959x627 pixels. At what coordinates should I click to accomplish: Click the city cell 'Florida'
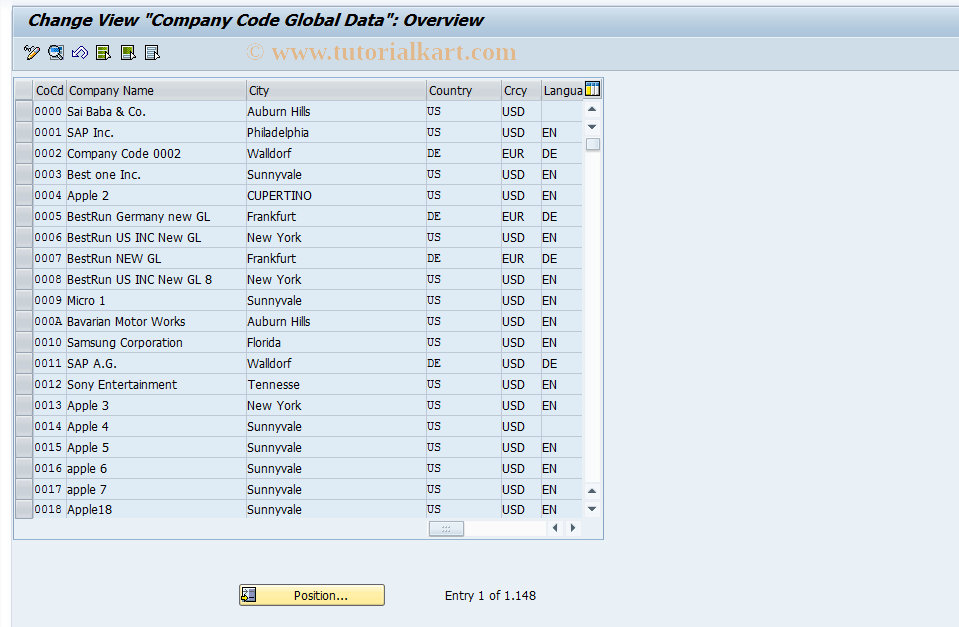264,343
